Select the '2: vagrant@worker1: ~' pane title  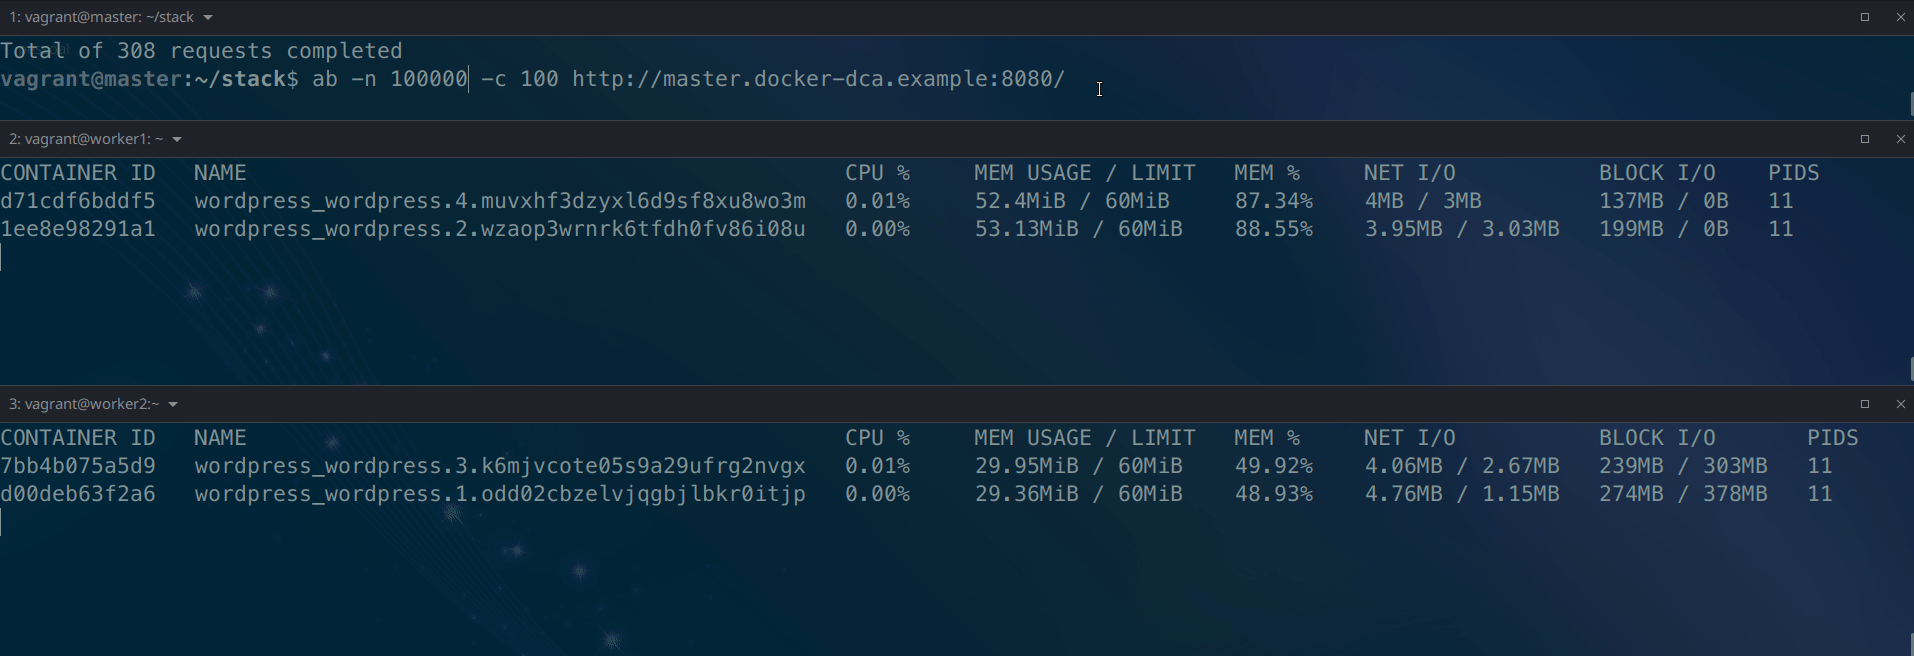tap(86, 139)
